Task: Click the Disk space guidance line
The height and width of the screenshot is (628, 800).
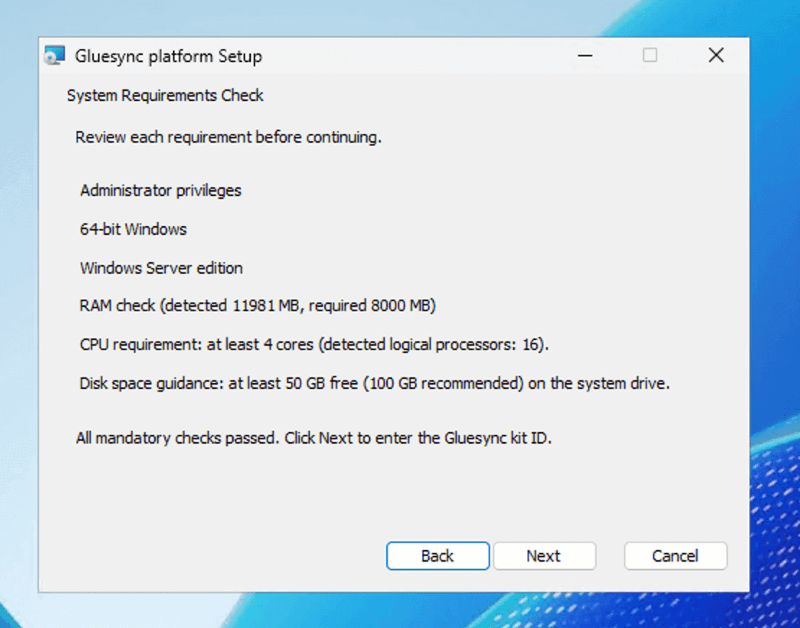Action: pos(374,383)
